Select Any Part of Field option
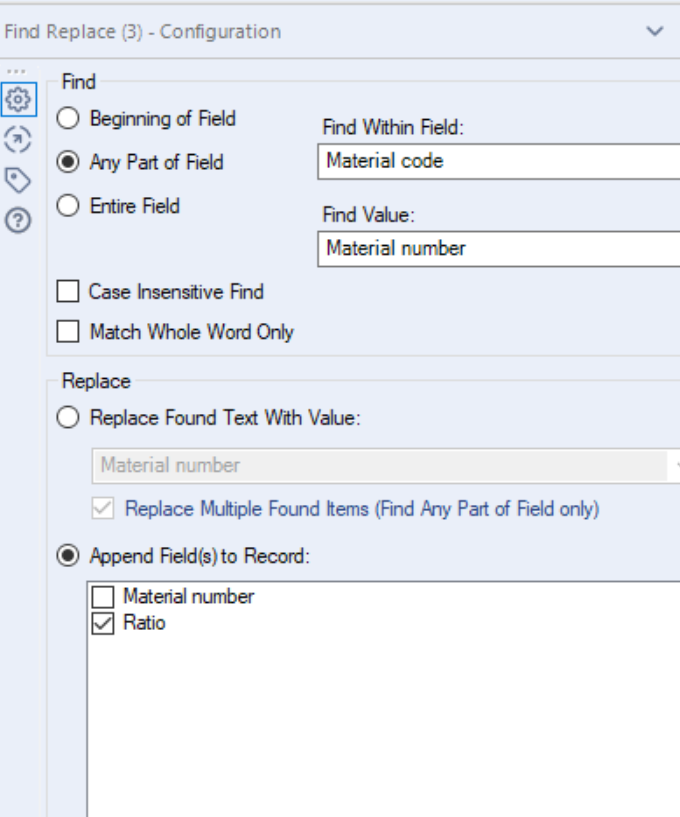680x817 pixels. coord(68,162)
